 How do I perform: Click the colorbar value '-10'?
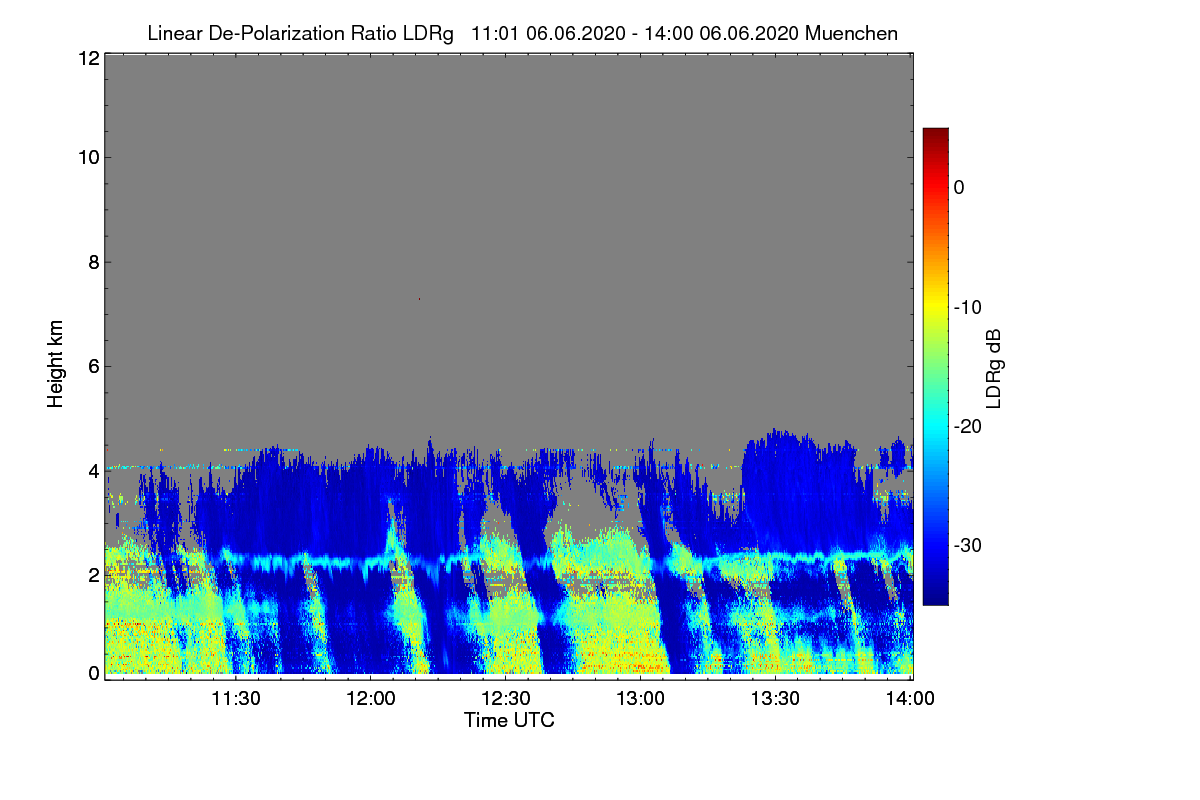(x=967, y=307)
